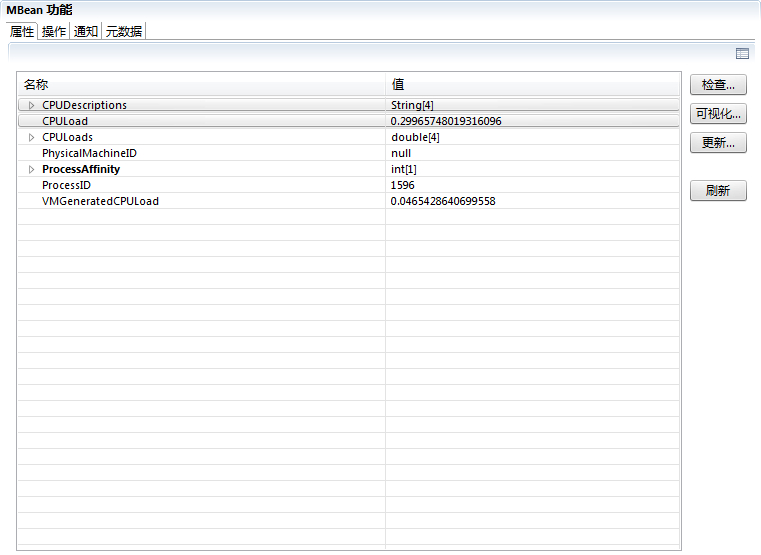
Task: Click the ProcessID value 1596
Action: click(403, 185)
